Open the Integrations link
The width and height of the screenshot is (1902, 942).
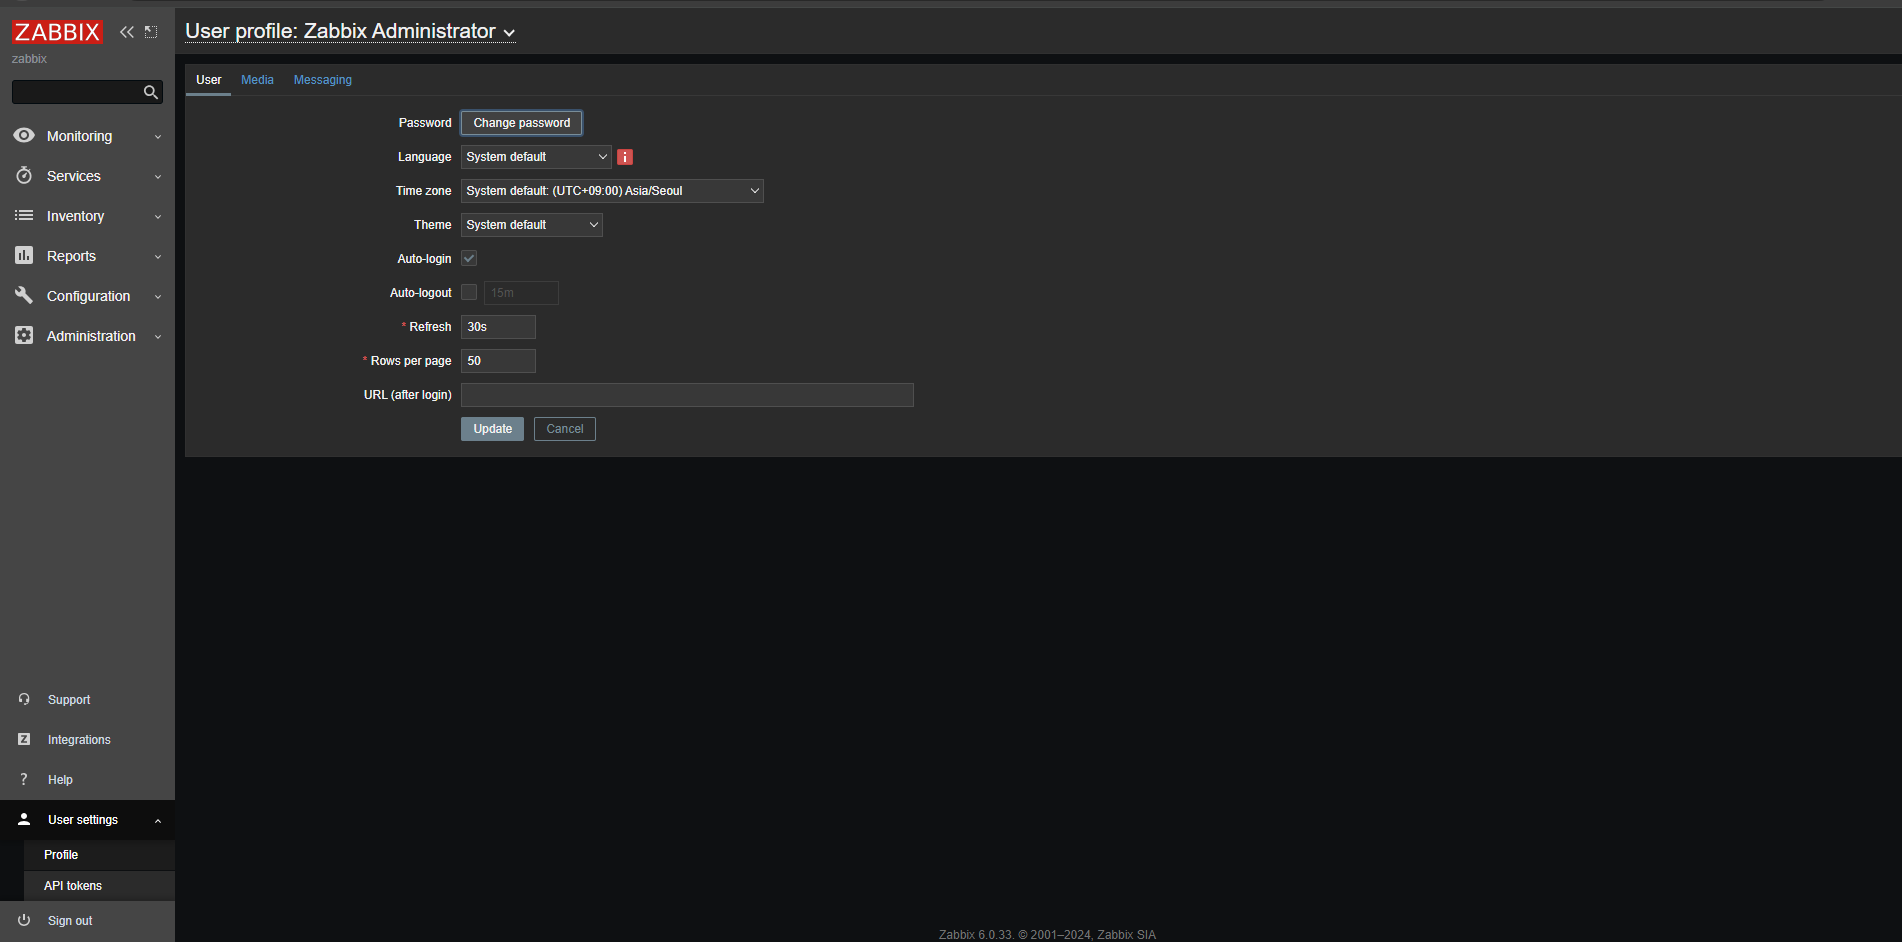[x=79, y=740]
